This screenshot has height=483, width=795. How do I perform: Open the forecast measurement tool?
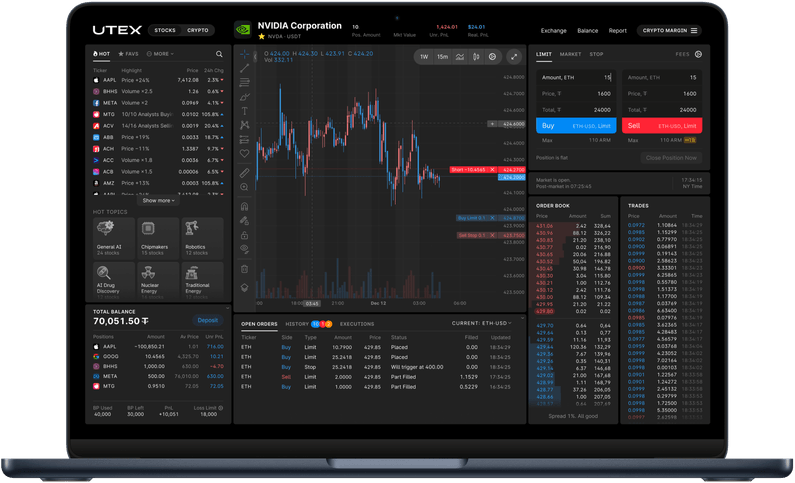click(244, 139)
